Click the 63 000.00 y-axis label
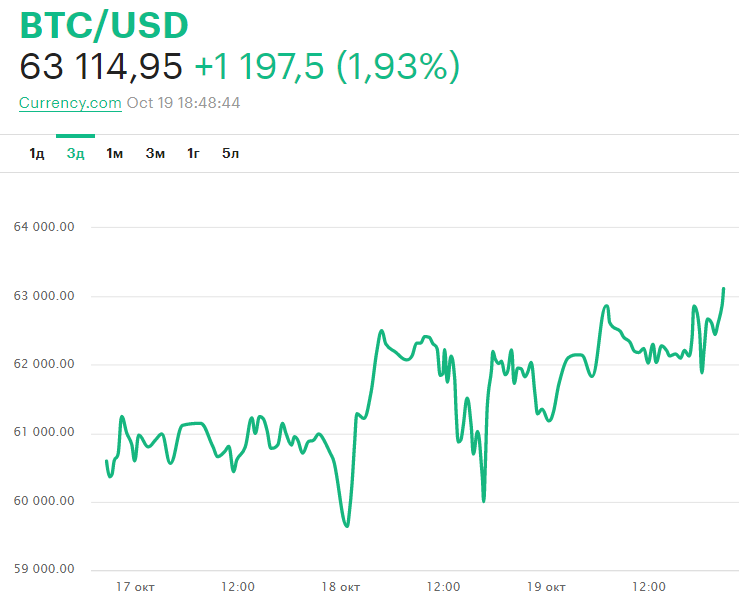Image resolution: width=743 pixels, height=614 pixels. 44,296
